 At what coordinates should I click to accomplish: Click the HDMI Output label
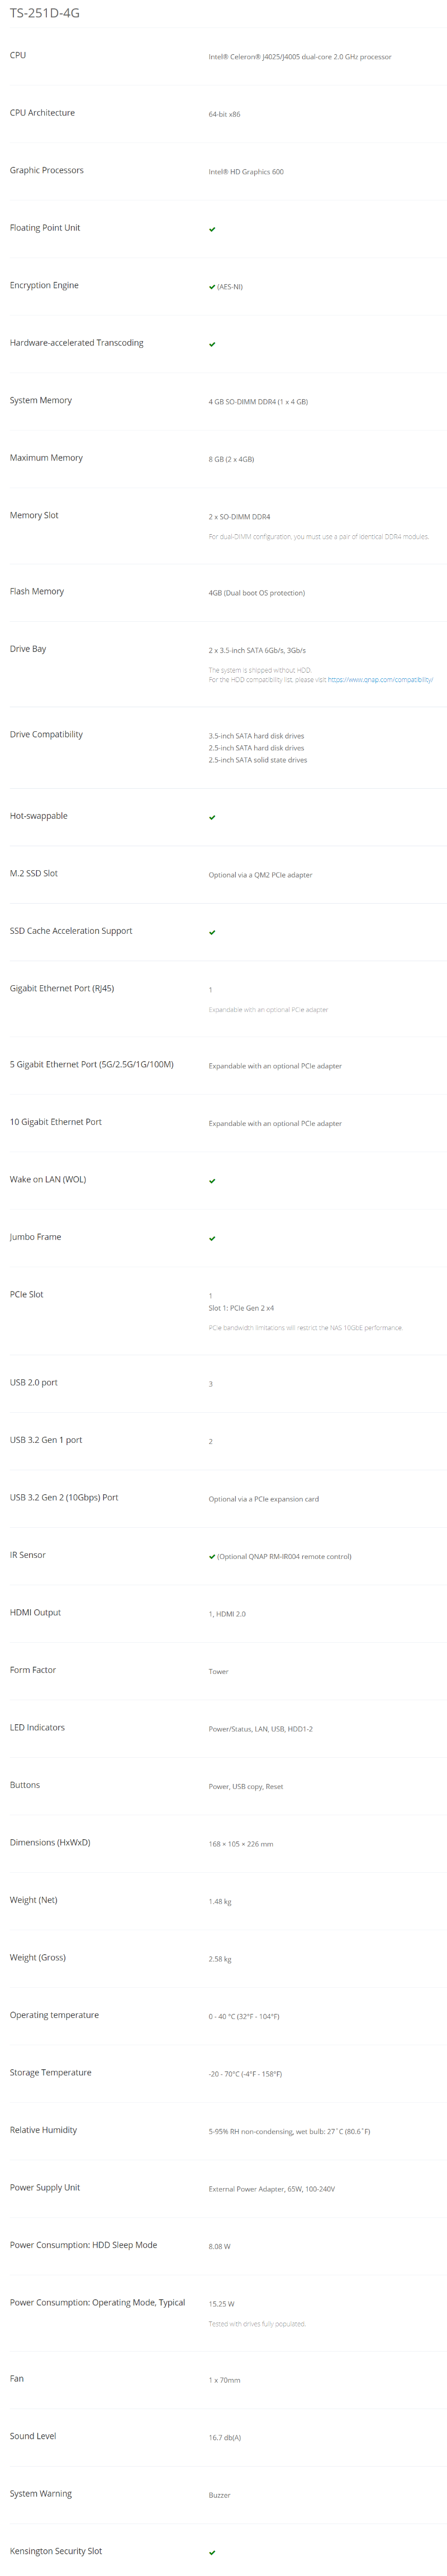pyautogui.click(x=35, y=1612)
